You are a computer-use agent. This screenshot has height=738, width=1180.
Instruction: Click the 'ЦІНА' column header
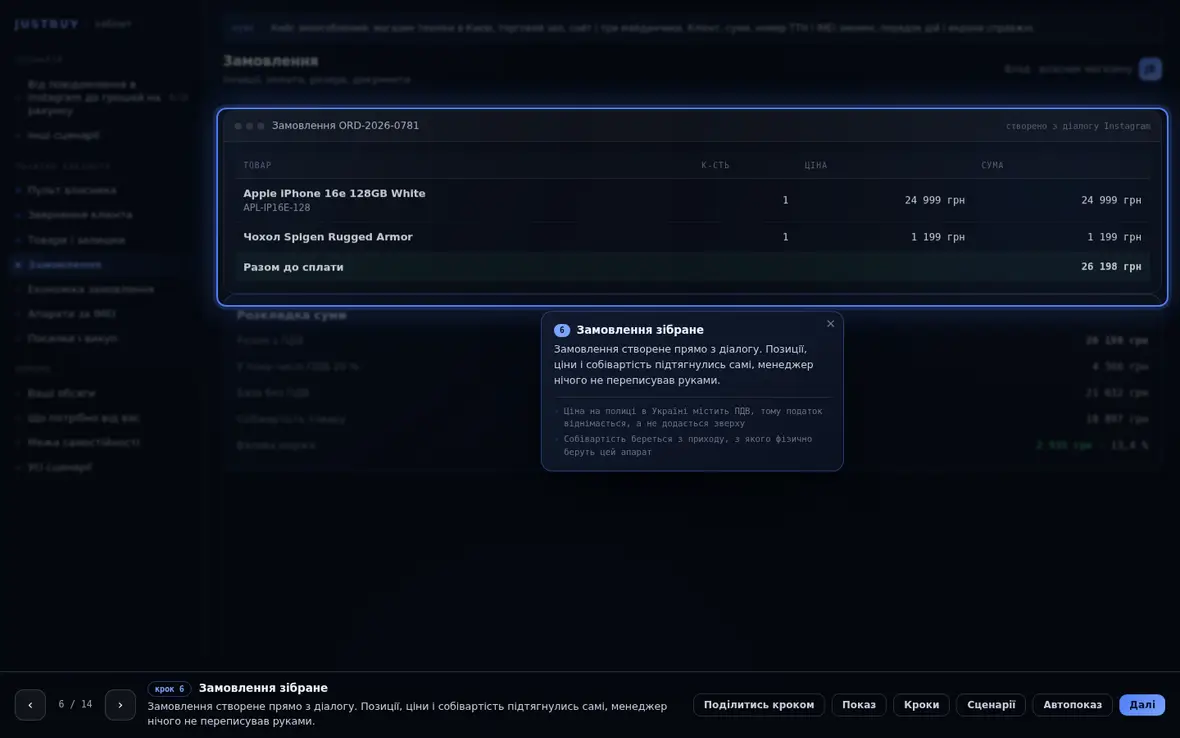point(815,166)
